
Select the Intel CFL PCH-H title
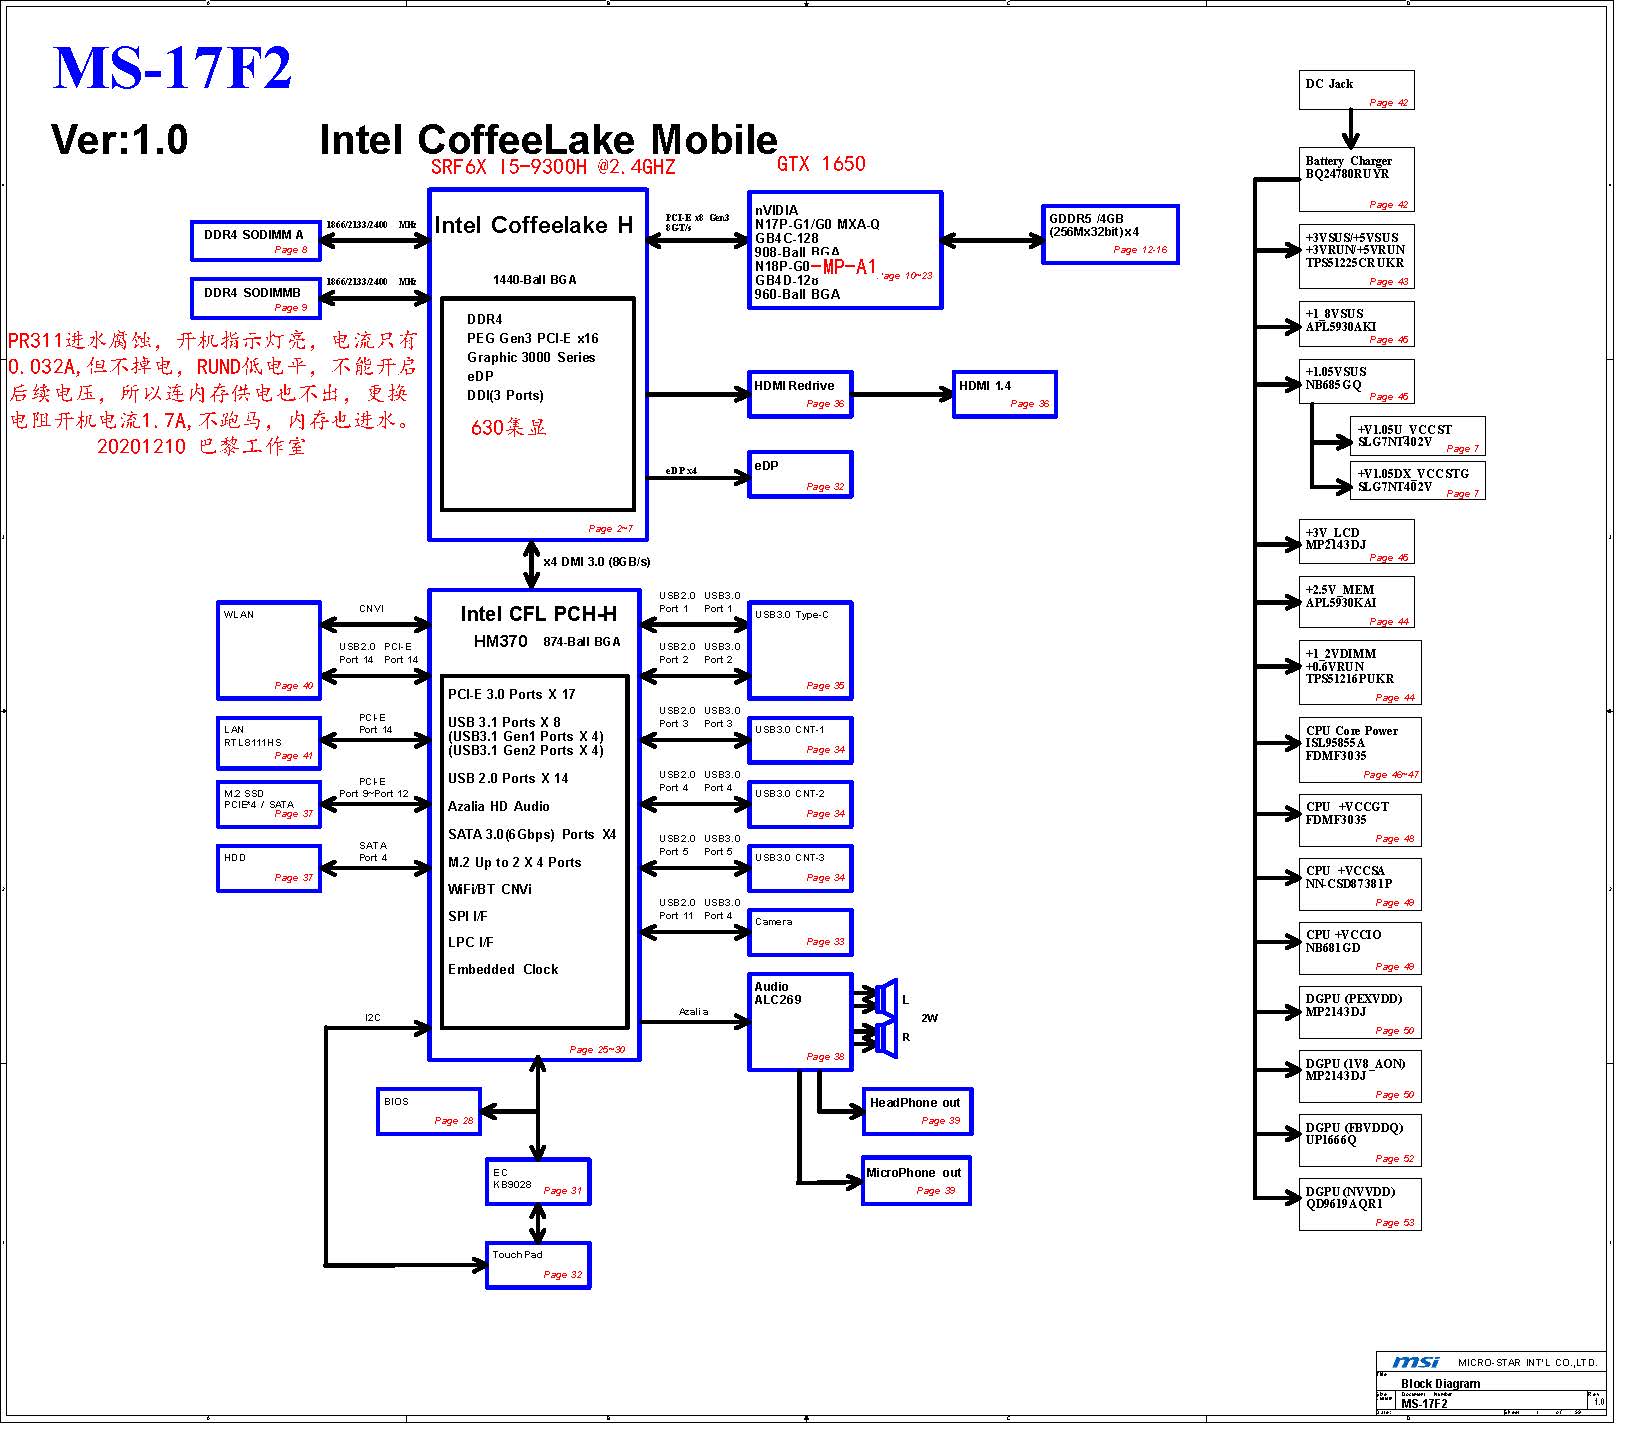[x=538, y=614]
